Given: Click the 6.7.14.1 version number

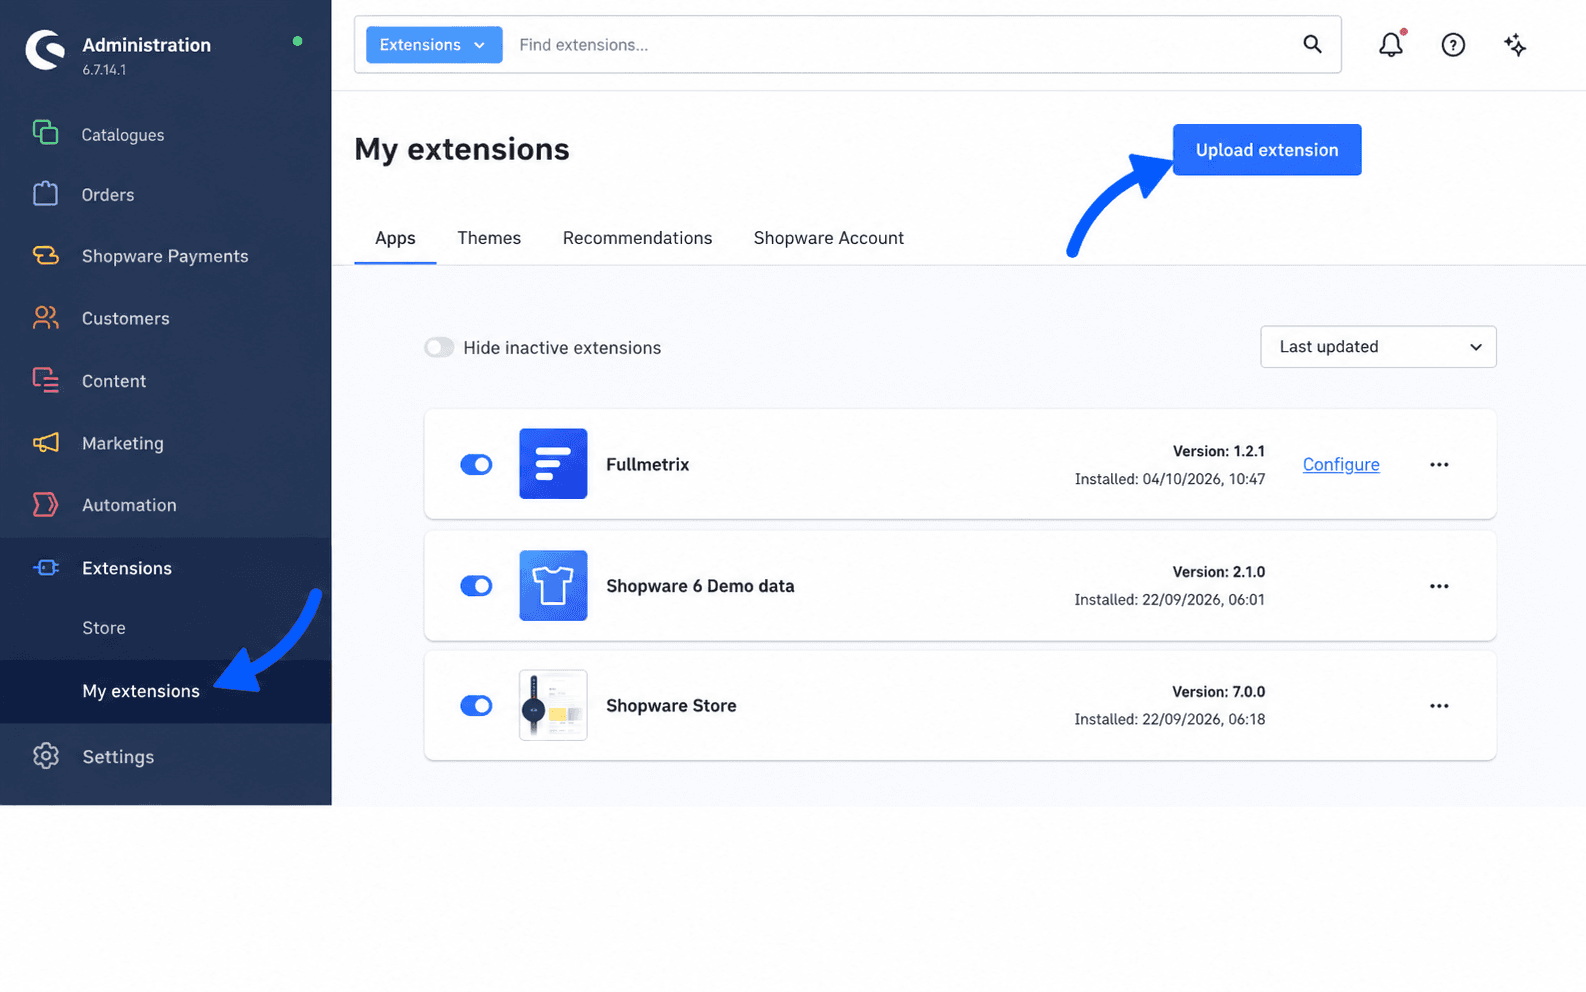Looking at the screenshot, I should pos(104,70).
